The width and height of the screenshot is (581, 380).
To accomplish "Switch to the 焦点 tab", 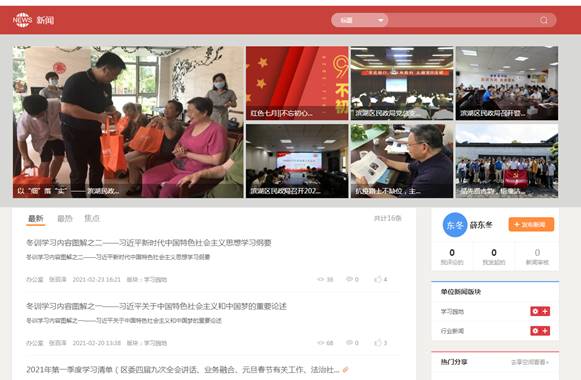I will tap(92, 219).
